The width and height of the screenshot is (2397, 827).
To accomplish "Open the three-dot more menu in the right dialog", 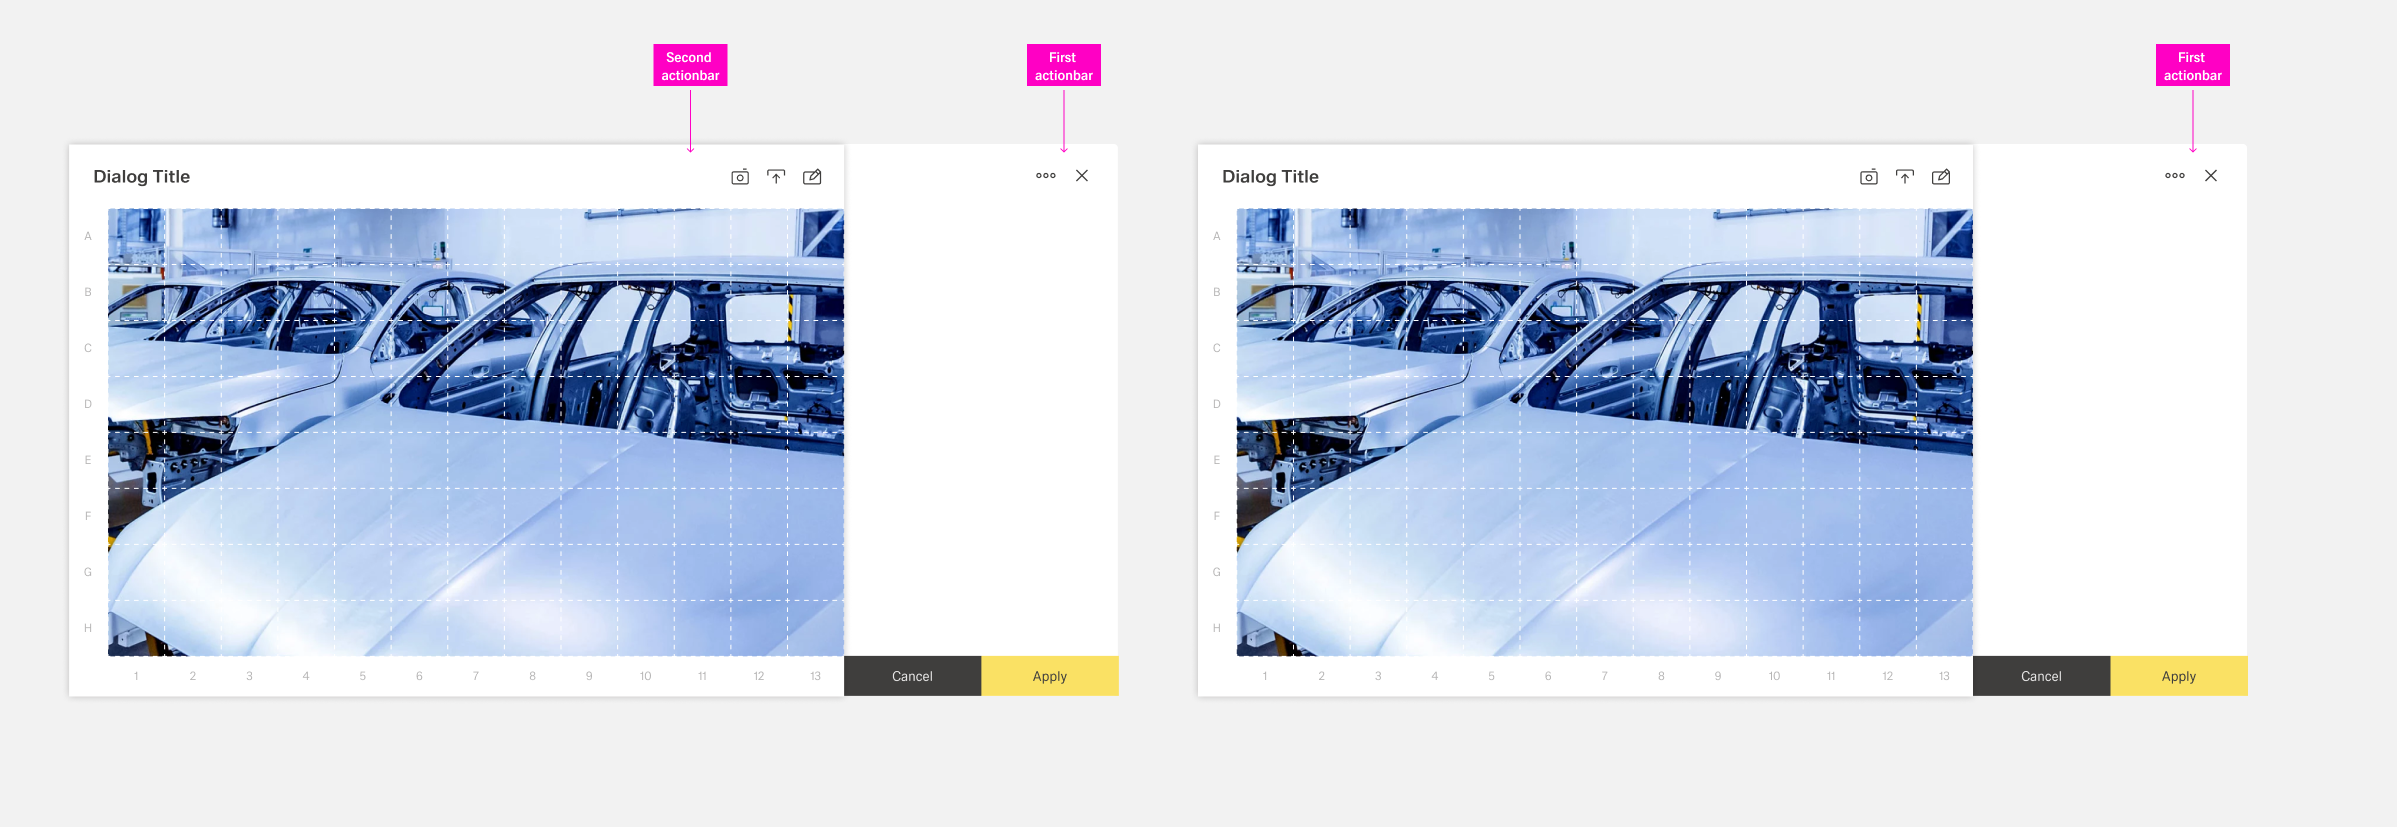I will click(2175, 176).
